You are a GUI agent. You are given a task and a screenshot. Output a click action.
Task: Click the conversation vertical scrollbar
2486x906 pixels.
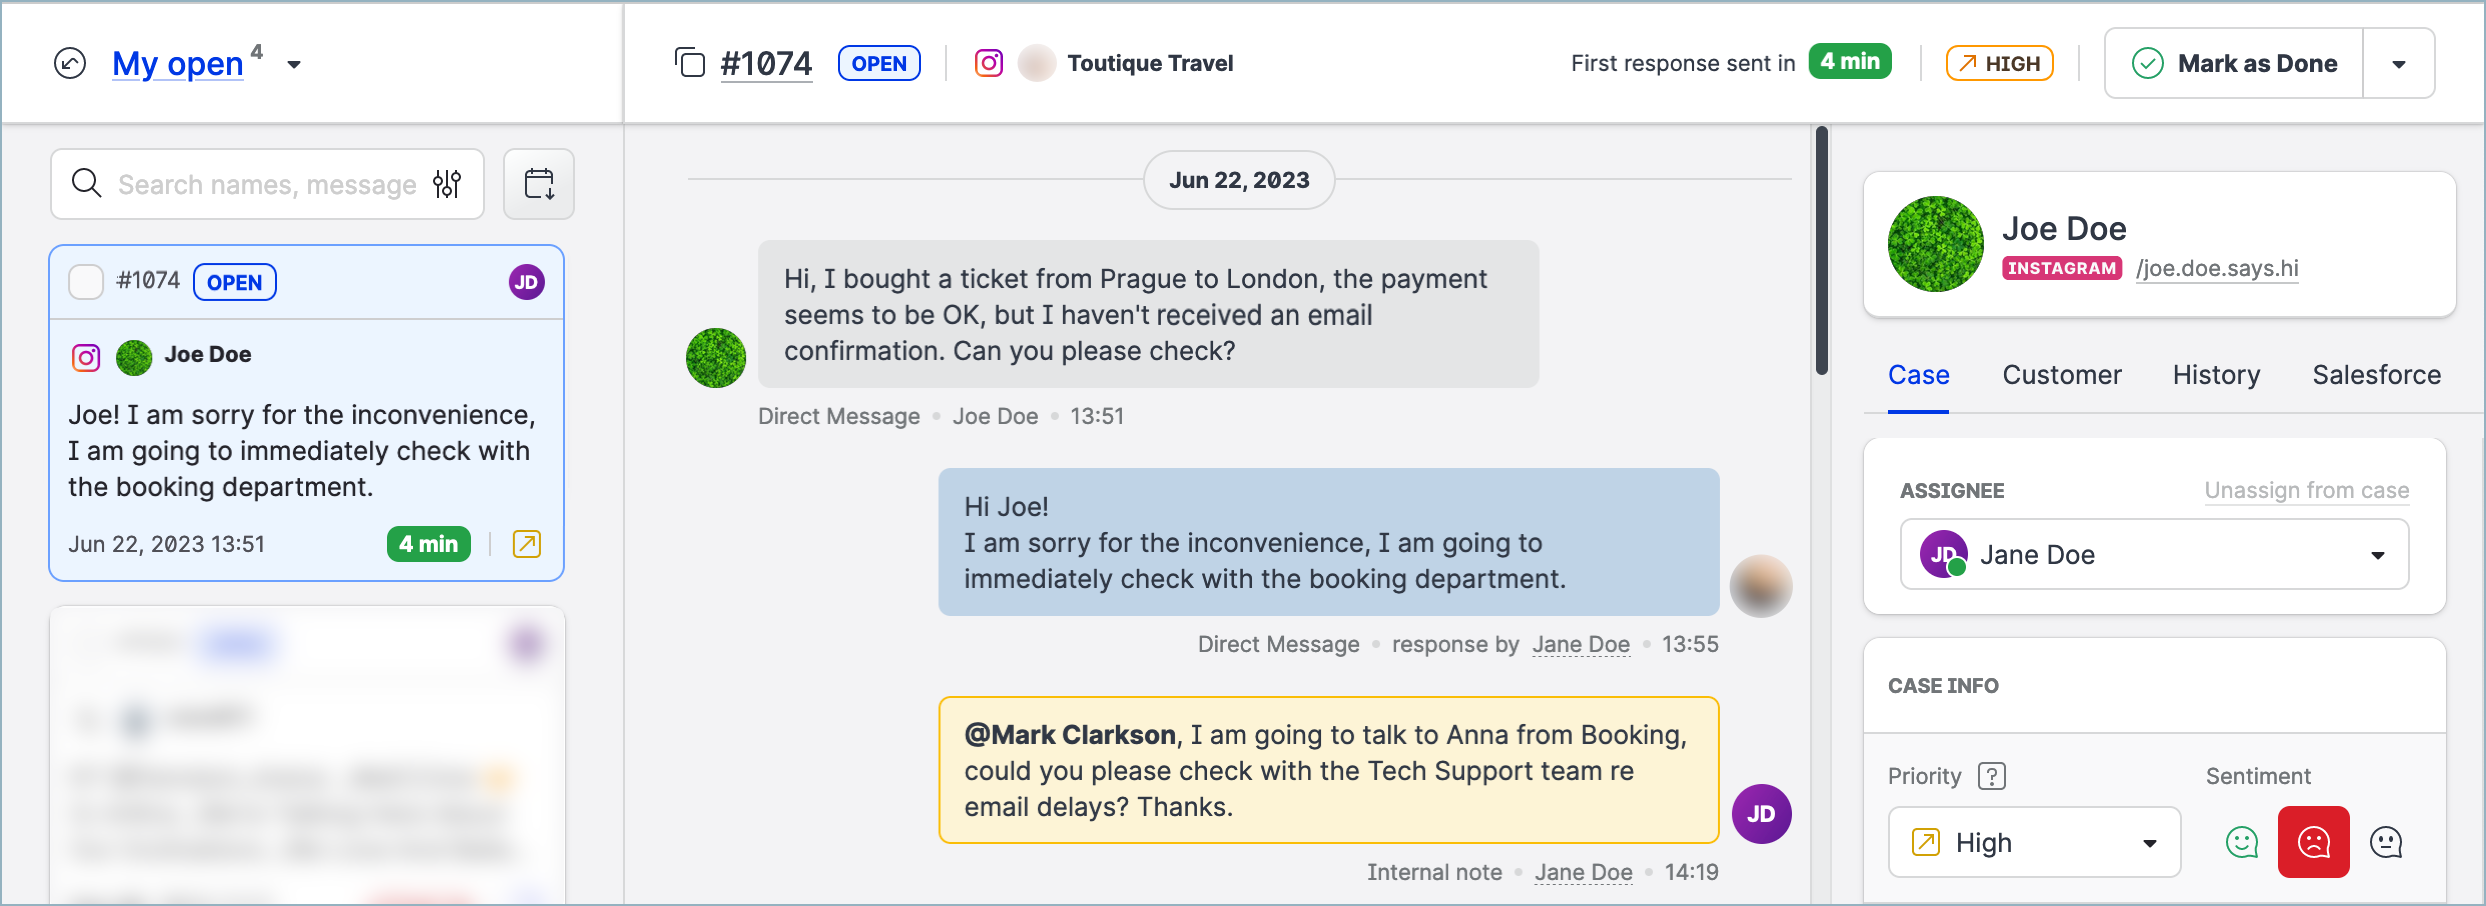point(1822,250)
